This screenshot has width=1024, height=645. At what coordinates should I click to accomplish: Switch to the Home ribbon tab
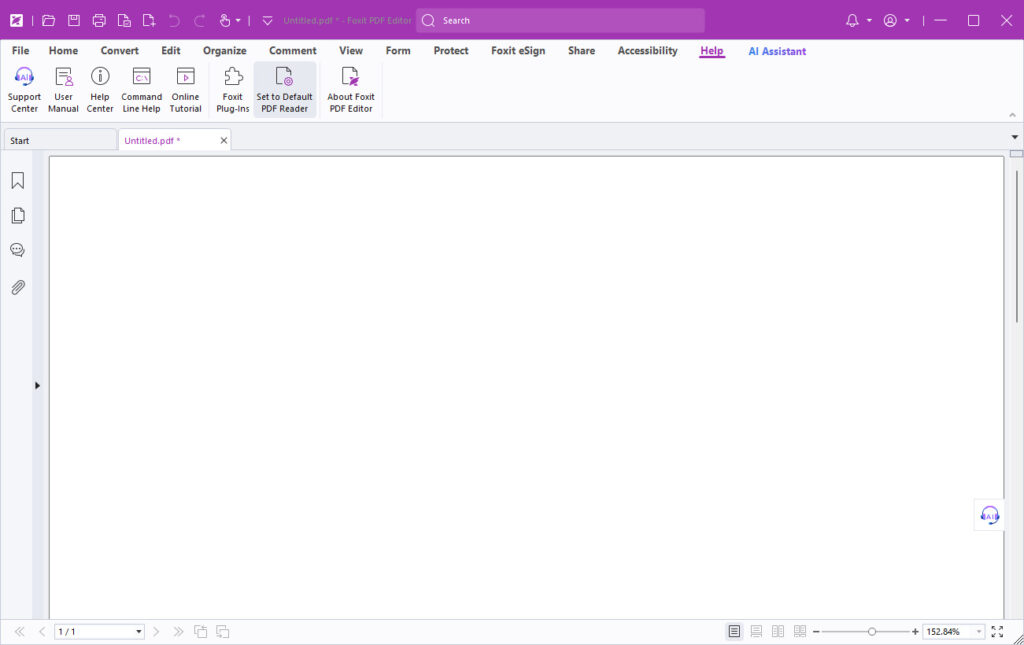click(63, 51)
